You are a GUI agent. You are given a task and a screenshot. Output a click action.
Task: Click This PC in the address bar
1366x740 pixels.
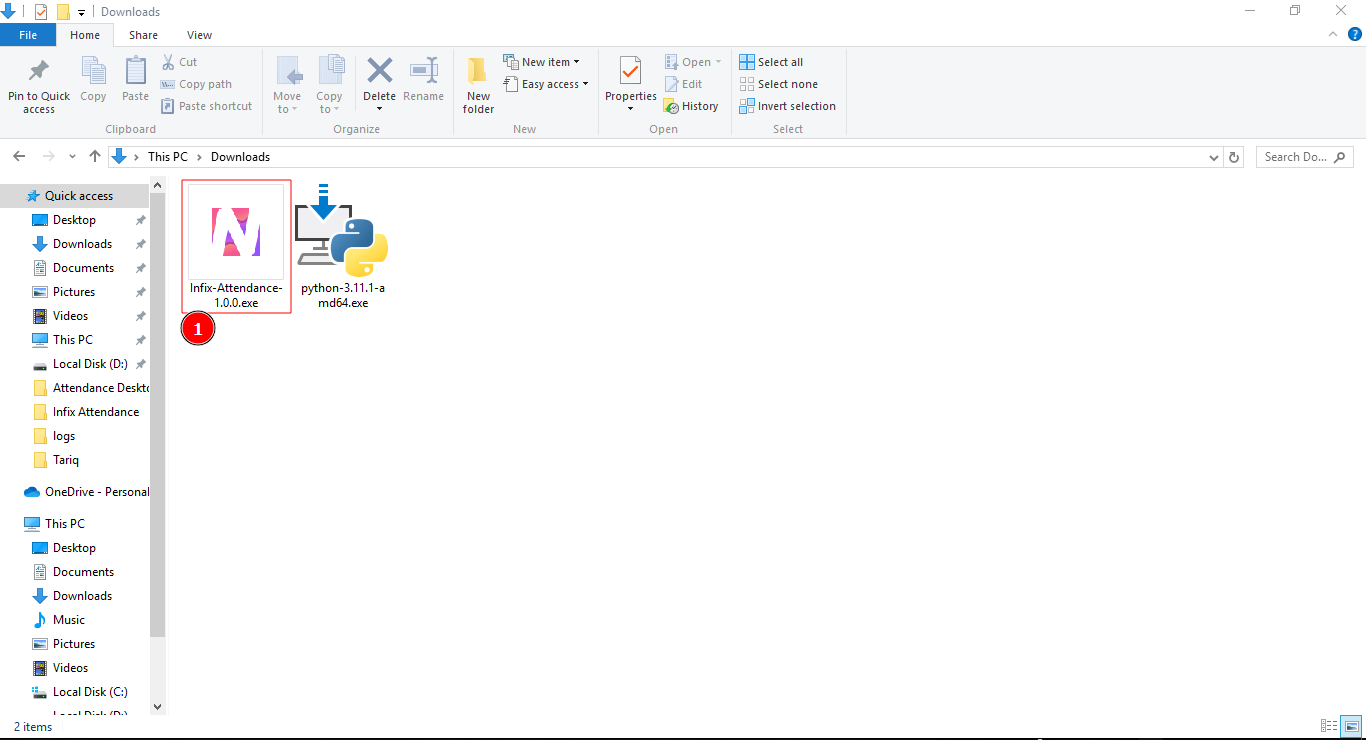pyautogui.click(x=168, y=157)
